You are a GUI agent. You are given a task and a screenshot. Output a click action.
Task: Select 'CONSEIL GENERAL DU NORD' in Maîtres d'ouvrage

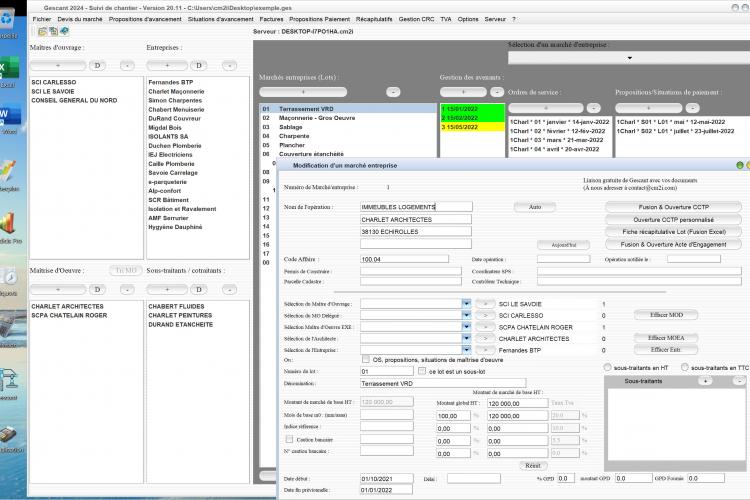pos(74,100)
